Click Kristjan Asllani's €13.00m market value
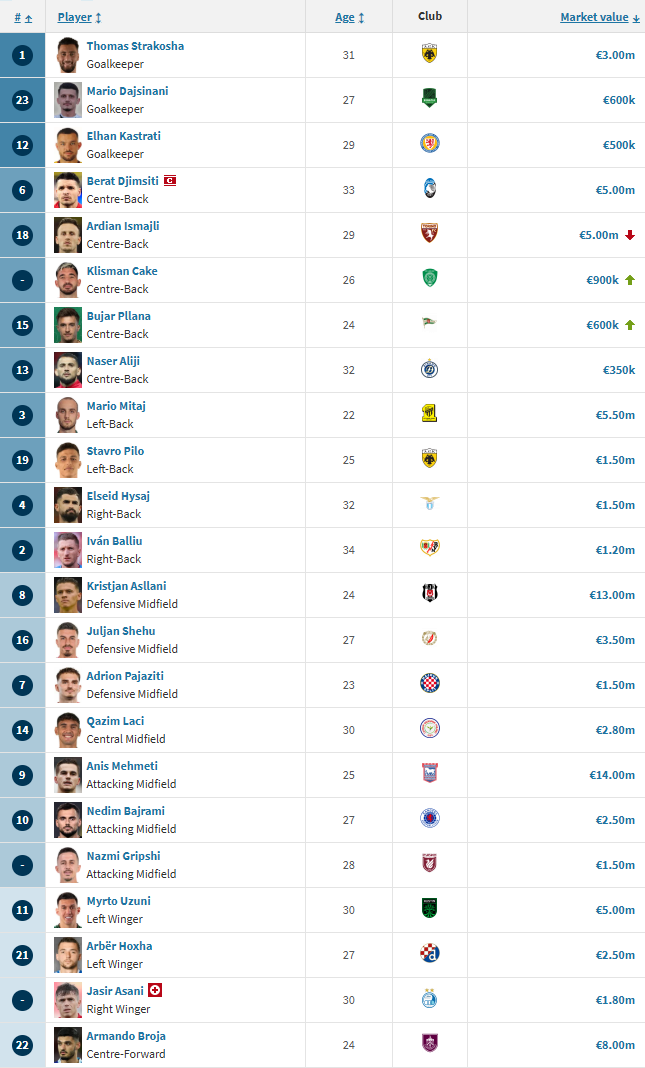Screen dimensions: 645x1068 pyautogui.click(x=612, y=595)
